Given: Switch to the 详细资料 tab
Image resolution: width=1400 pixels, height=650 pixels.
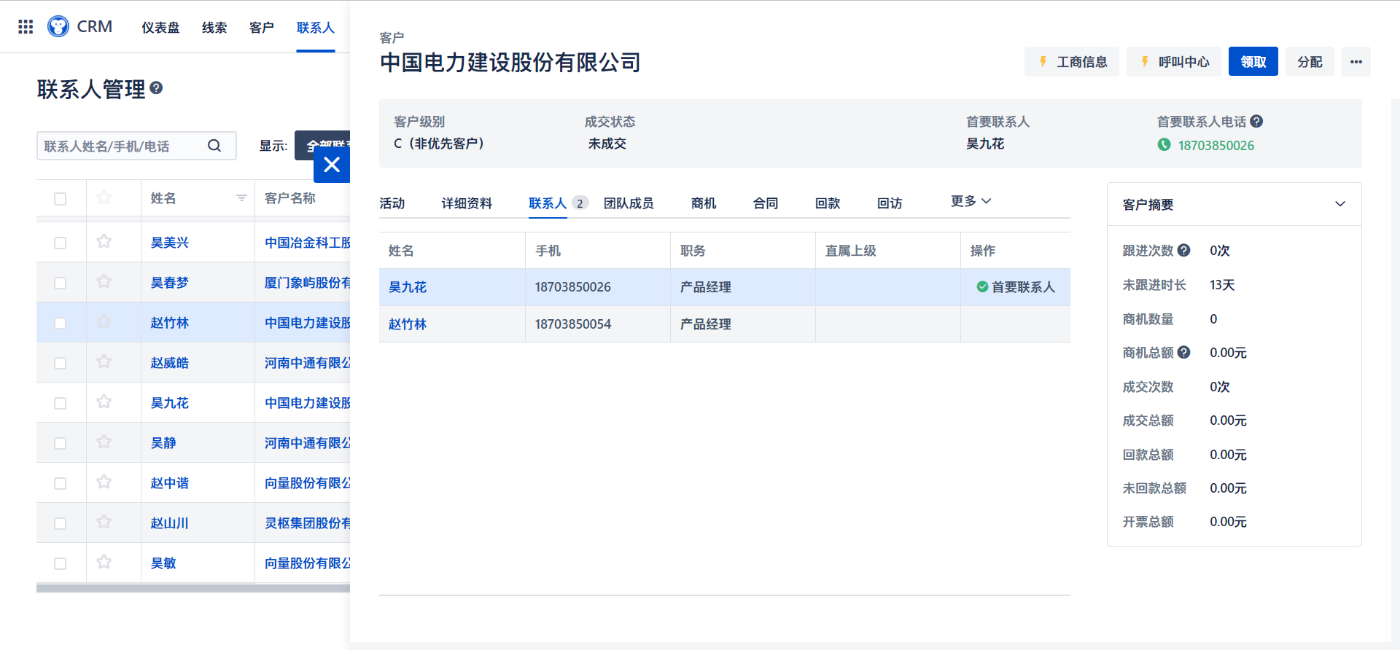Looking at the screenshot, I should (467, 203).
